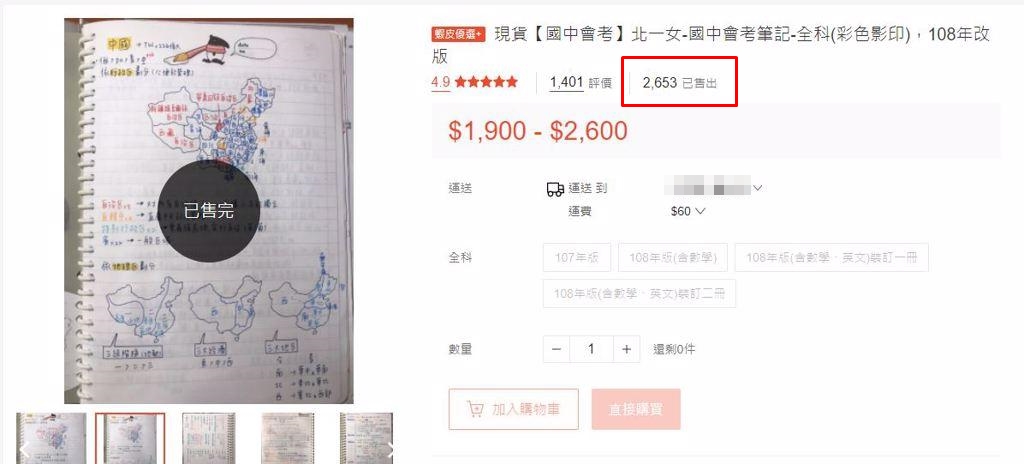This screenshot has width=1024, height=464.
Task: Select 108年版(含數學、英文)裝訂一冊 option
Action: tap(831, 257)
